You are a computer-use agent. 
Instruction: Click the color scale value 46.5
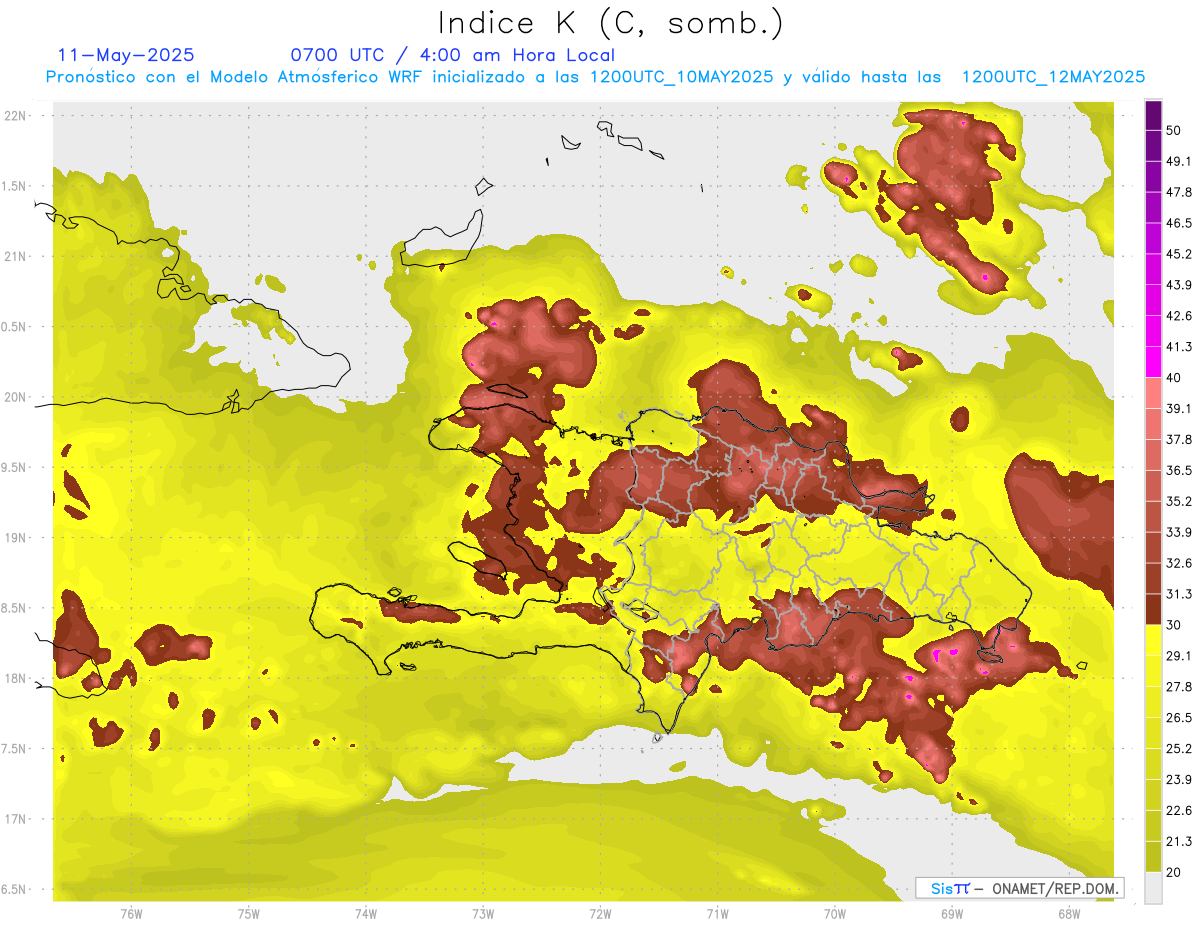point(1178,223)
